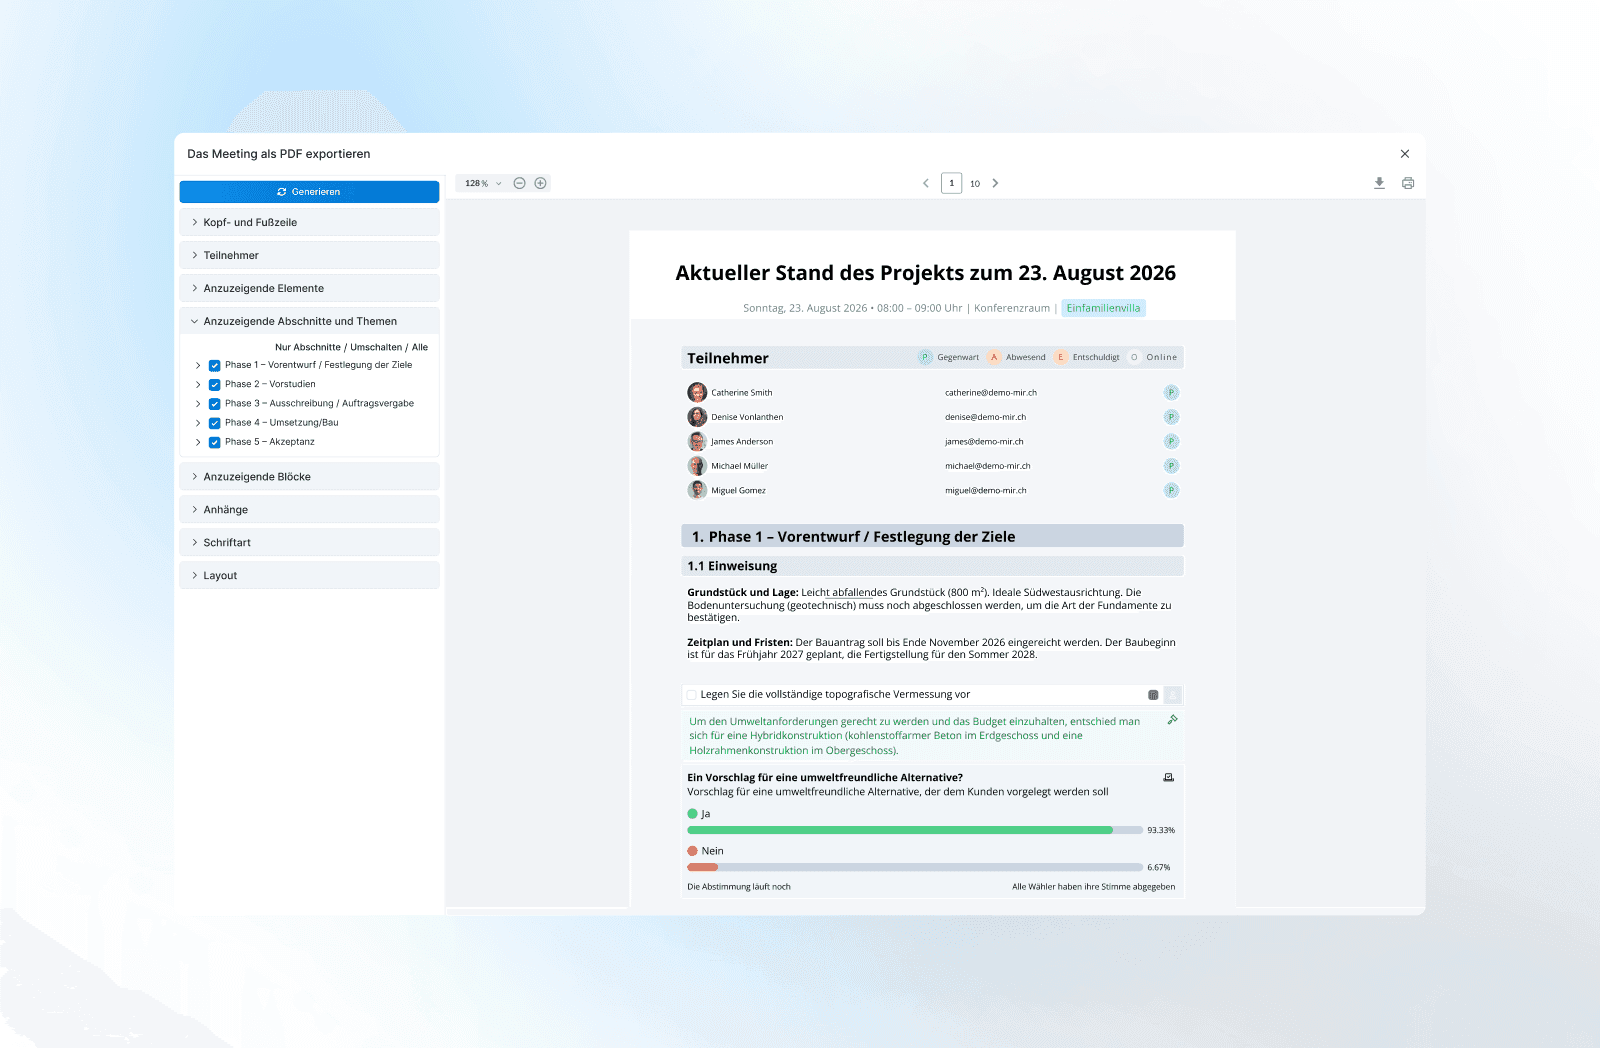Open the 128% zoom level dropdown
This screenshot has width=1600, height=1048.
(483, 183)
